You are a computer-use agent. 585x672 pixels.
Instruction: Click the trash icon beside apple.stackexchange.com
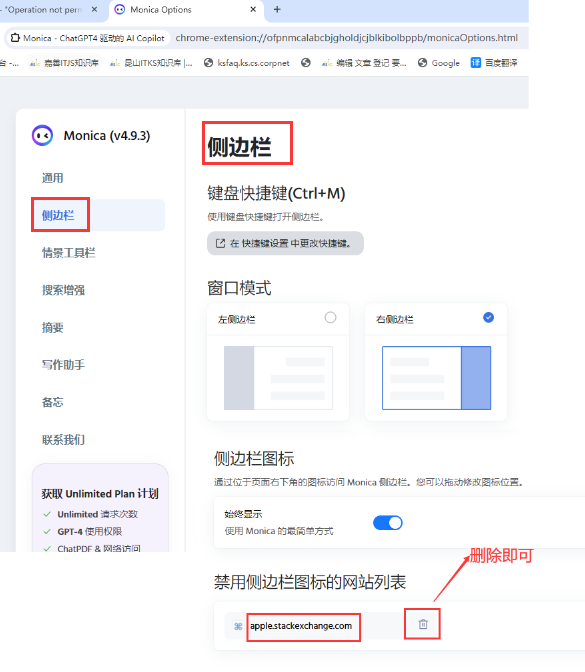423,624
